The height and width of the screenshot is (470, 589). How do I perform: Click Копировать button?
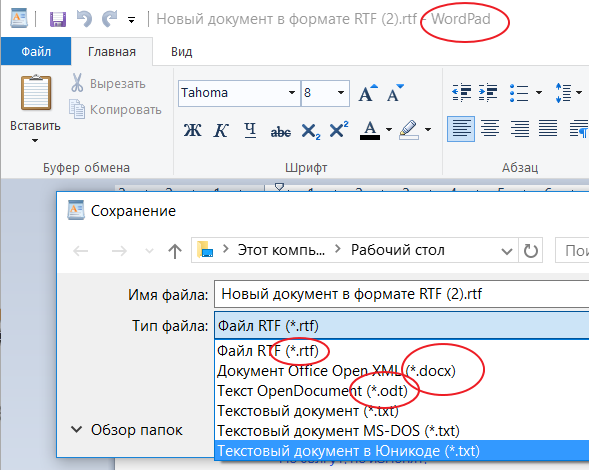tap(116, 109)
